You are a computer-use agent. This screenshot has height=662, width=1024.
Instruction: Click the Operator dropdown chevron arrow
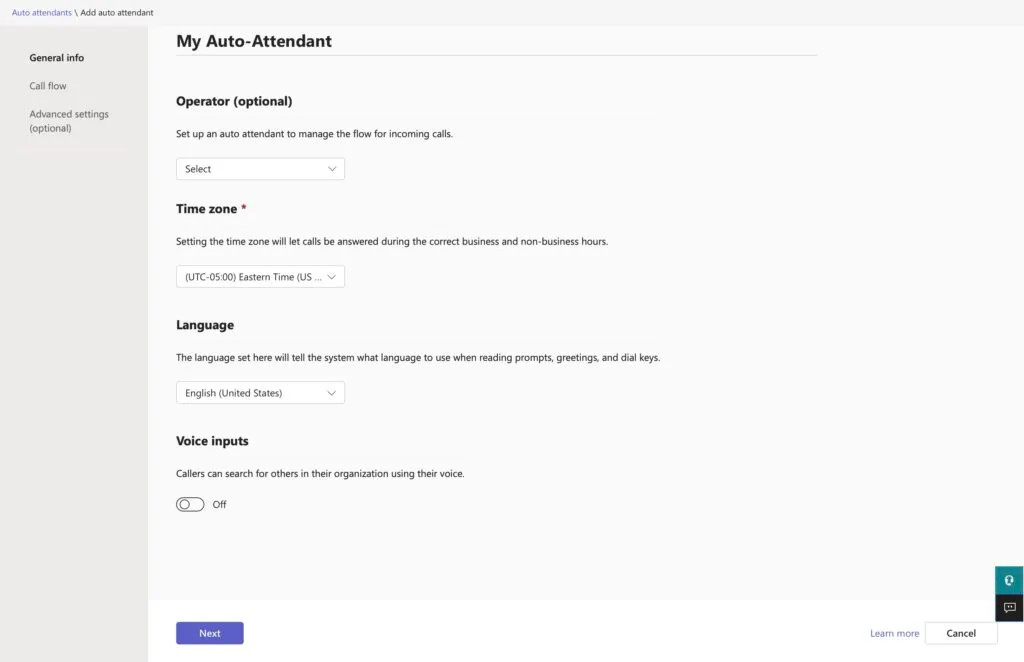click(x=332, y=169)
